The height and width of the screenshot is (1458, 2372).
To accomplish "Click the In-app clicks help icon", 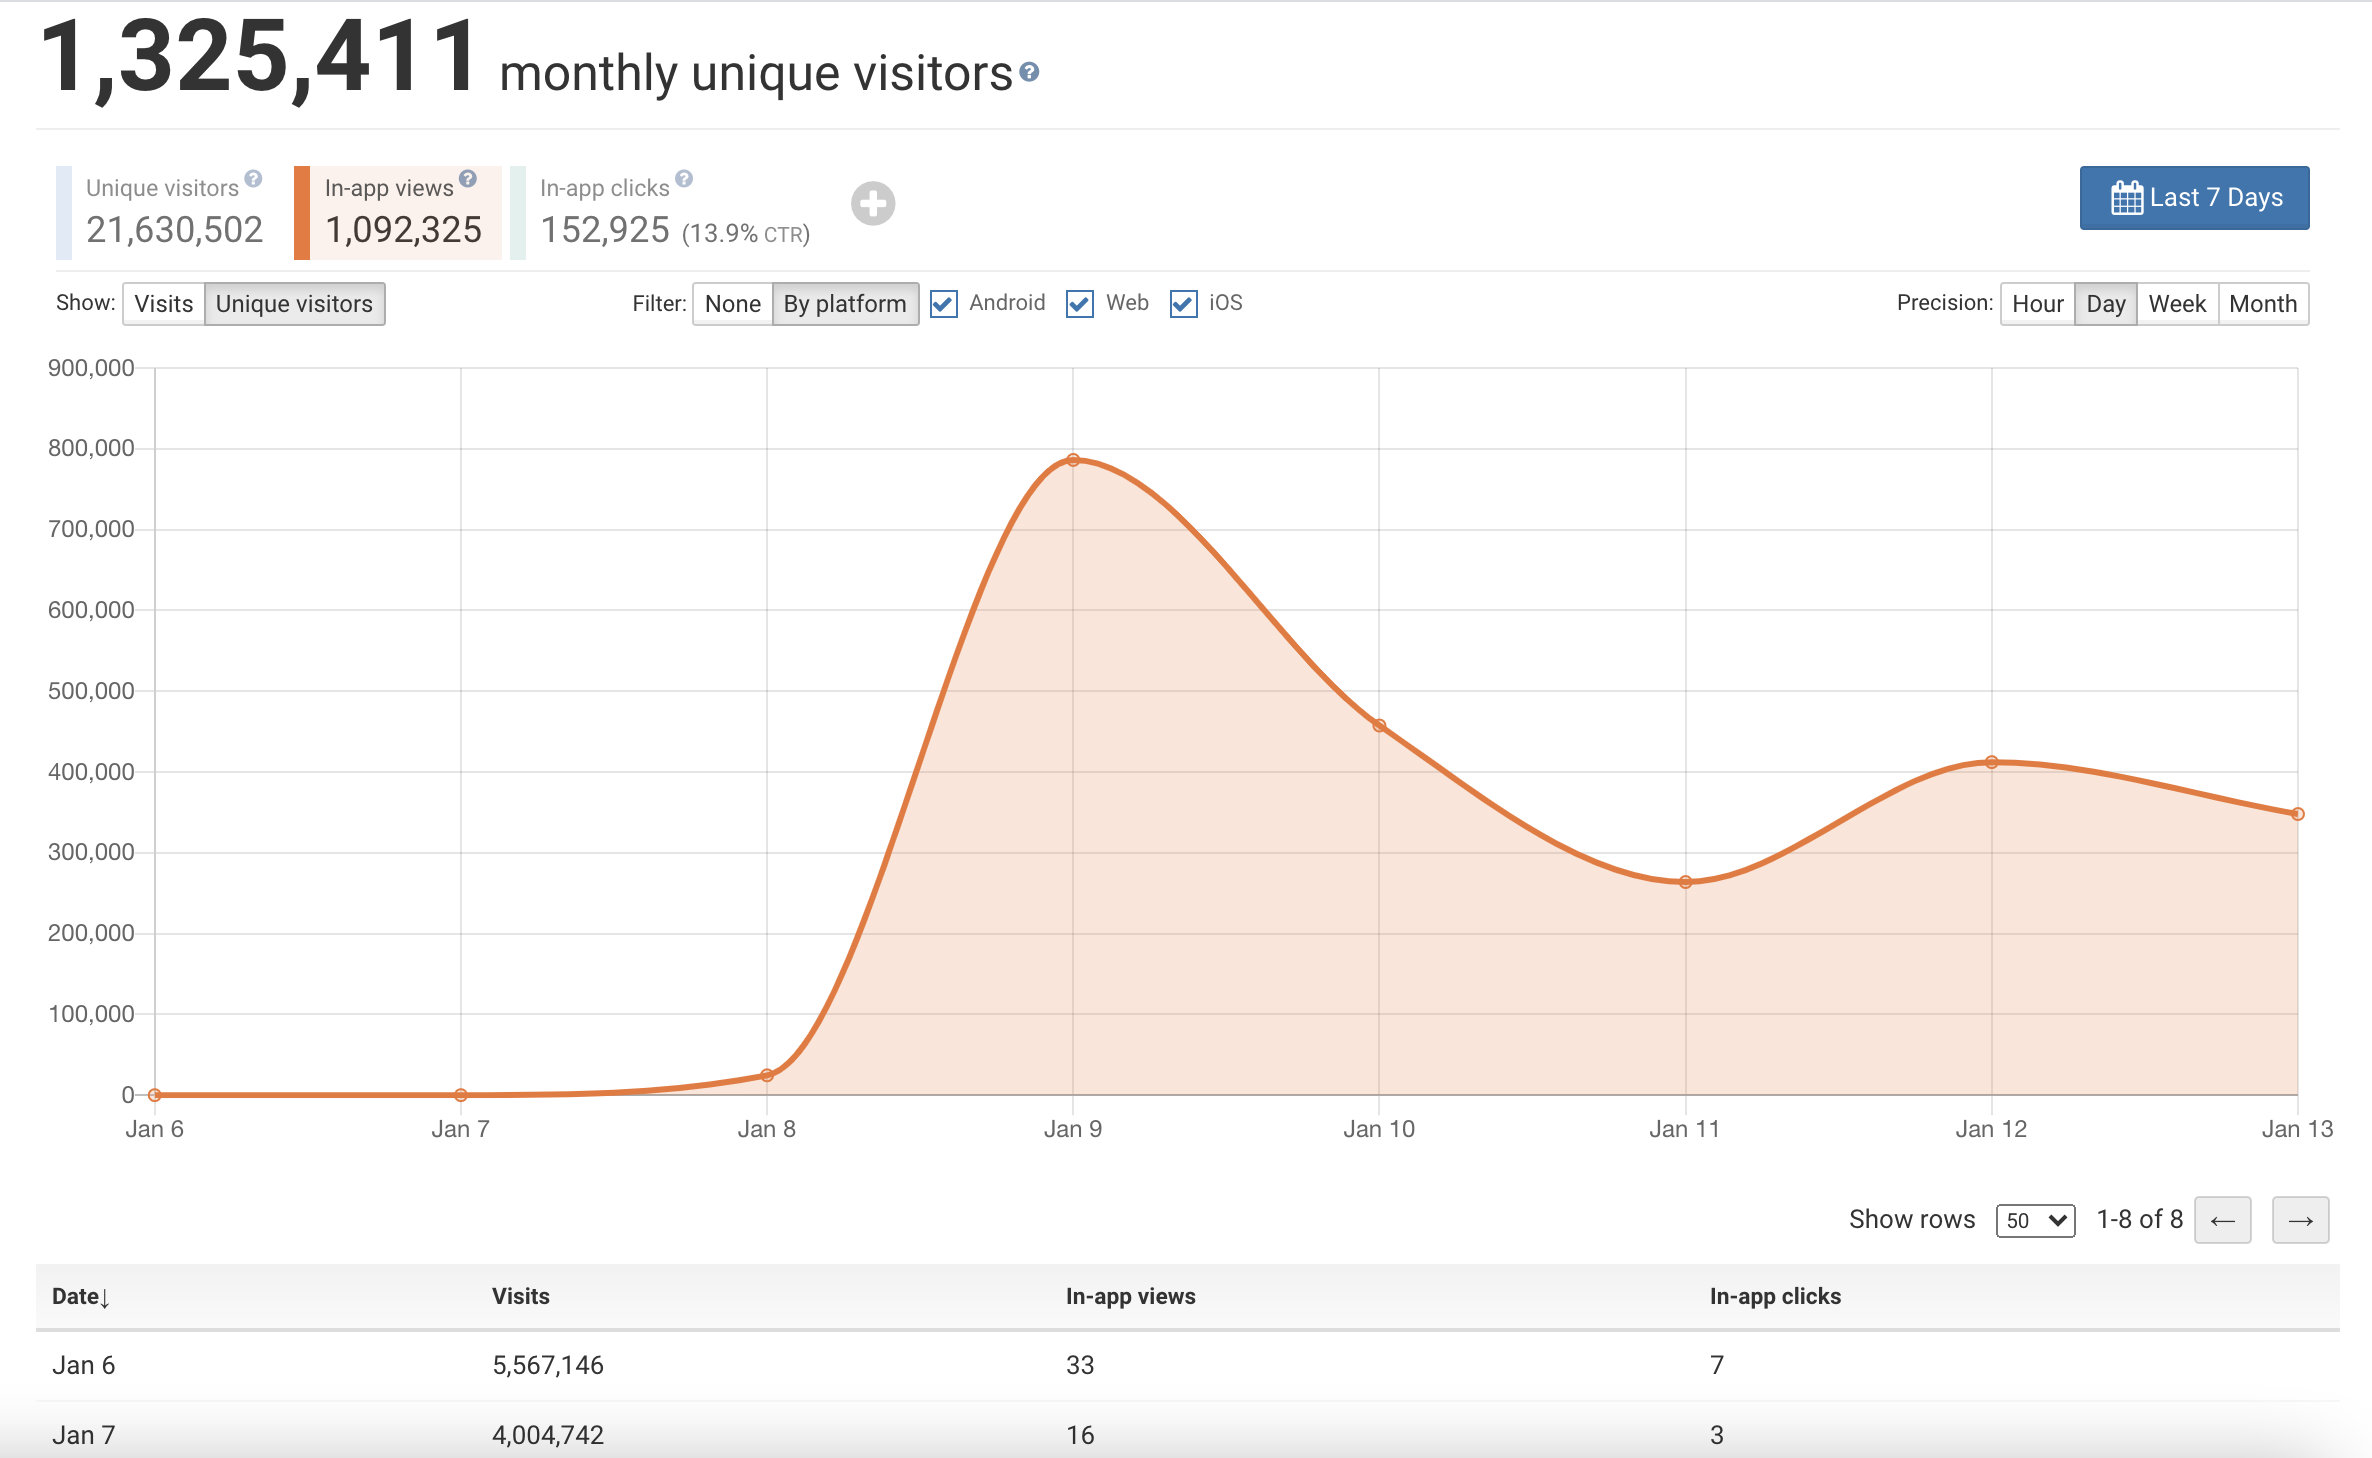I will (684, 179).
